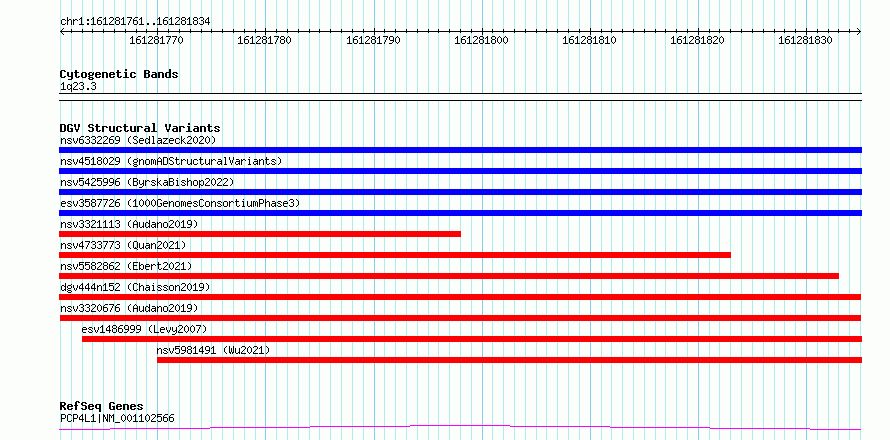Image resolution: width=890 pixels, height=440 pixels.
Task: Click the blue bar below nsv5425996
Action: click(460, 192)
